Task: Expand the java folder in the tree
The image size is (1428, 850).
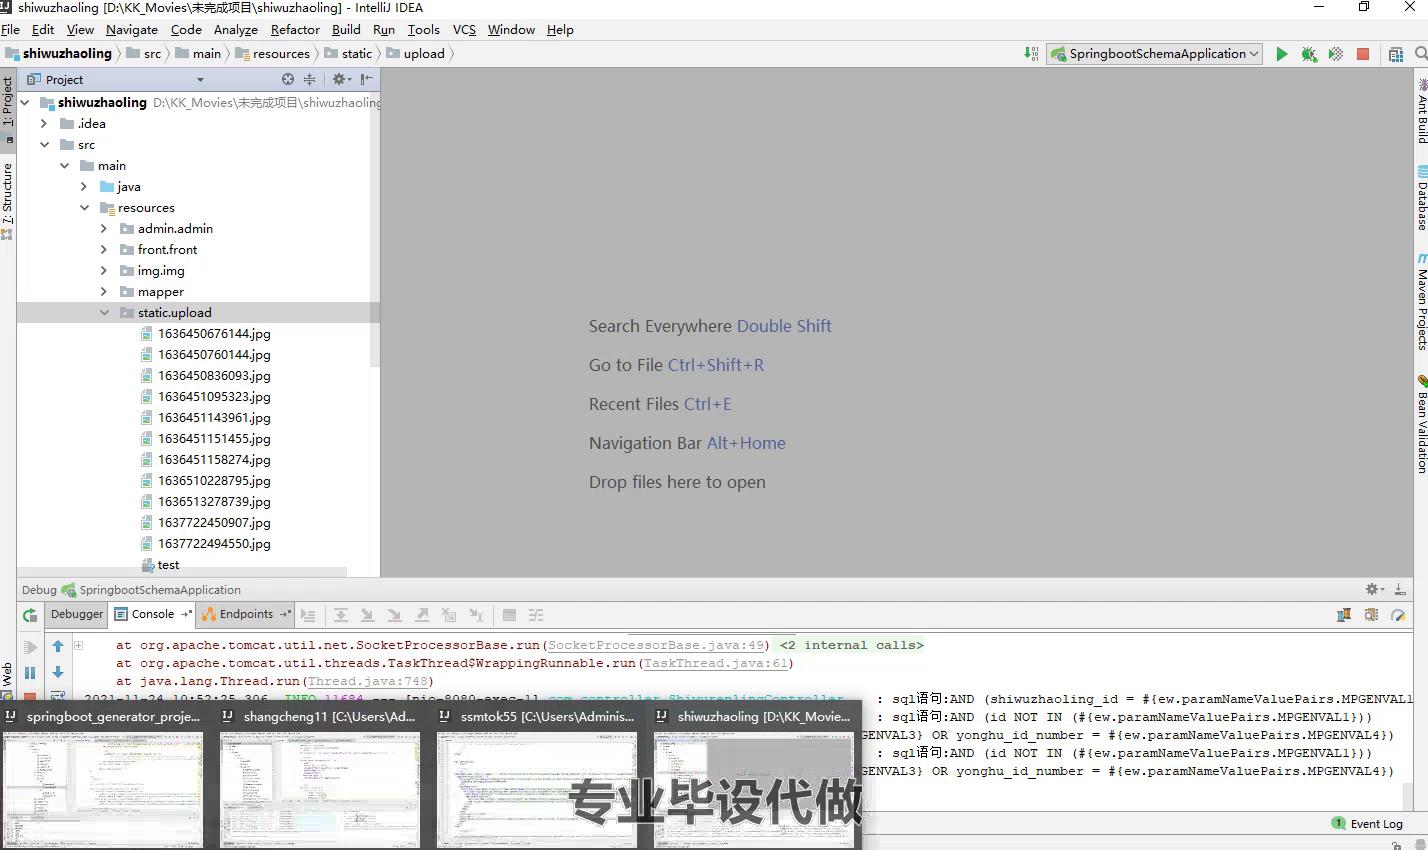Action: point(84,187)
